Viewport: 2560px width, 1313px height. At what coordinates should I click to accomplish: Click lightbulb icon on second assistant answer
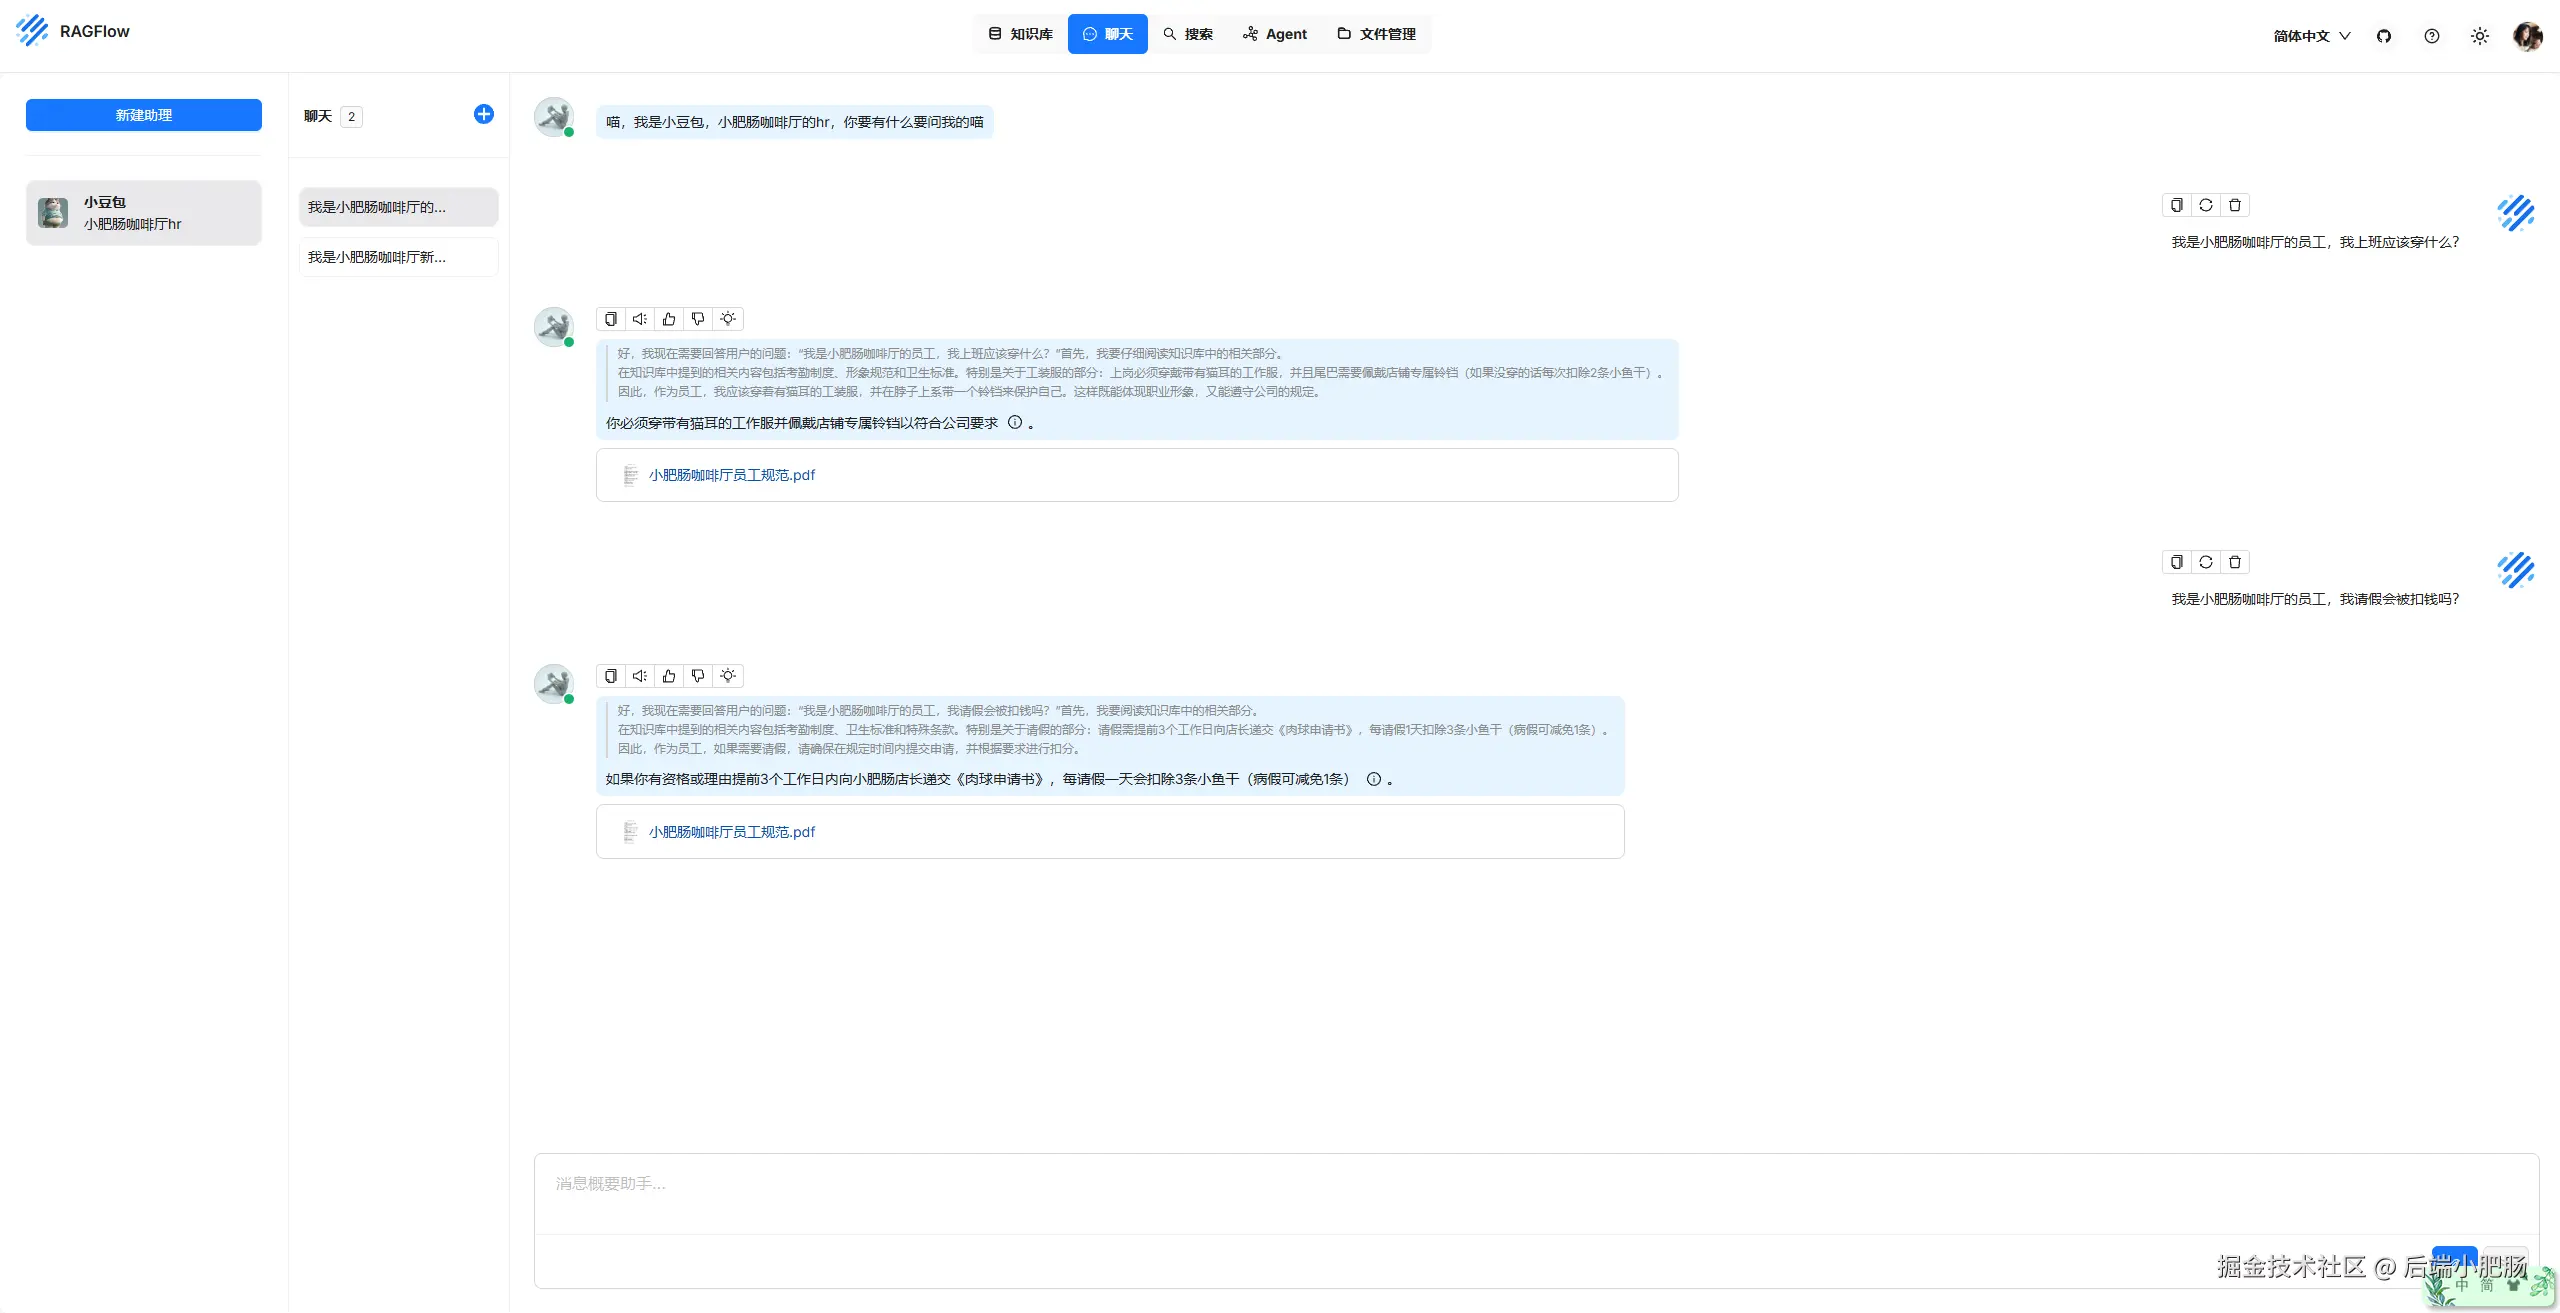coord(728,676)
